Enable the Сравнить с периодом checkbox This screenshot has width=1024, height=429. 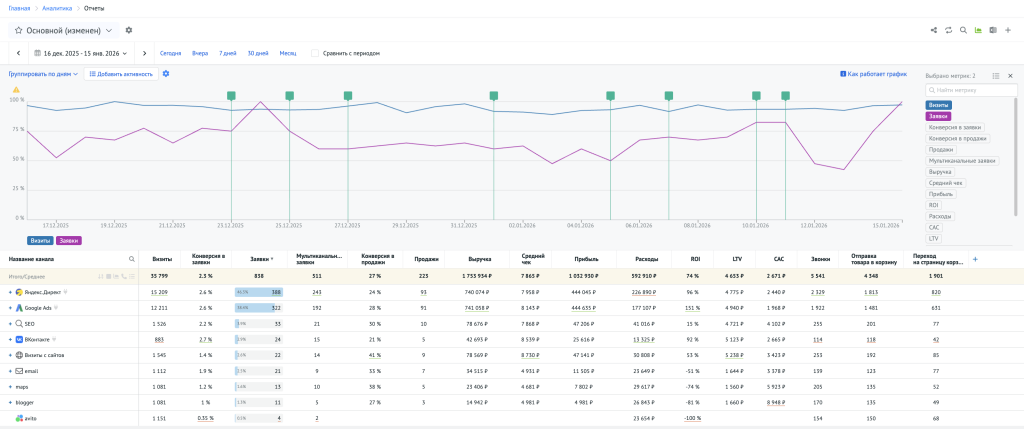pyautogui.click(x=316, y=53)
